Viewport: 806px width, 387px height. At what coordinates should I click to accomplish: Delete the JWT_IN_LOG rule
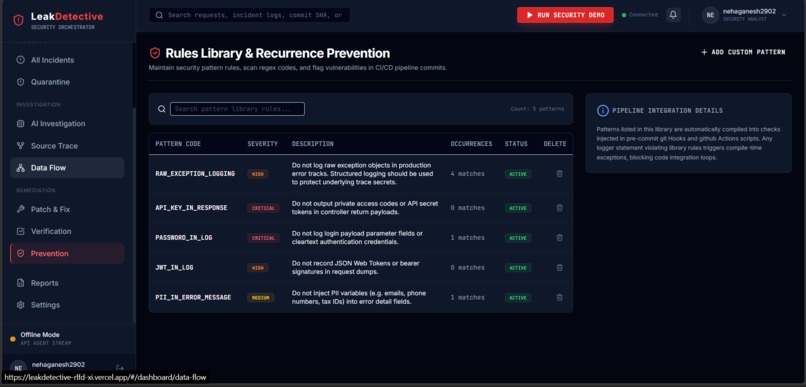tap(559, 267)
